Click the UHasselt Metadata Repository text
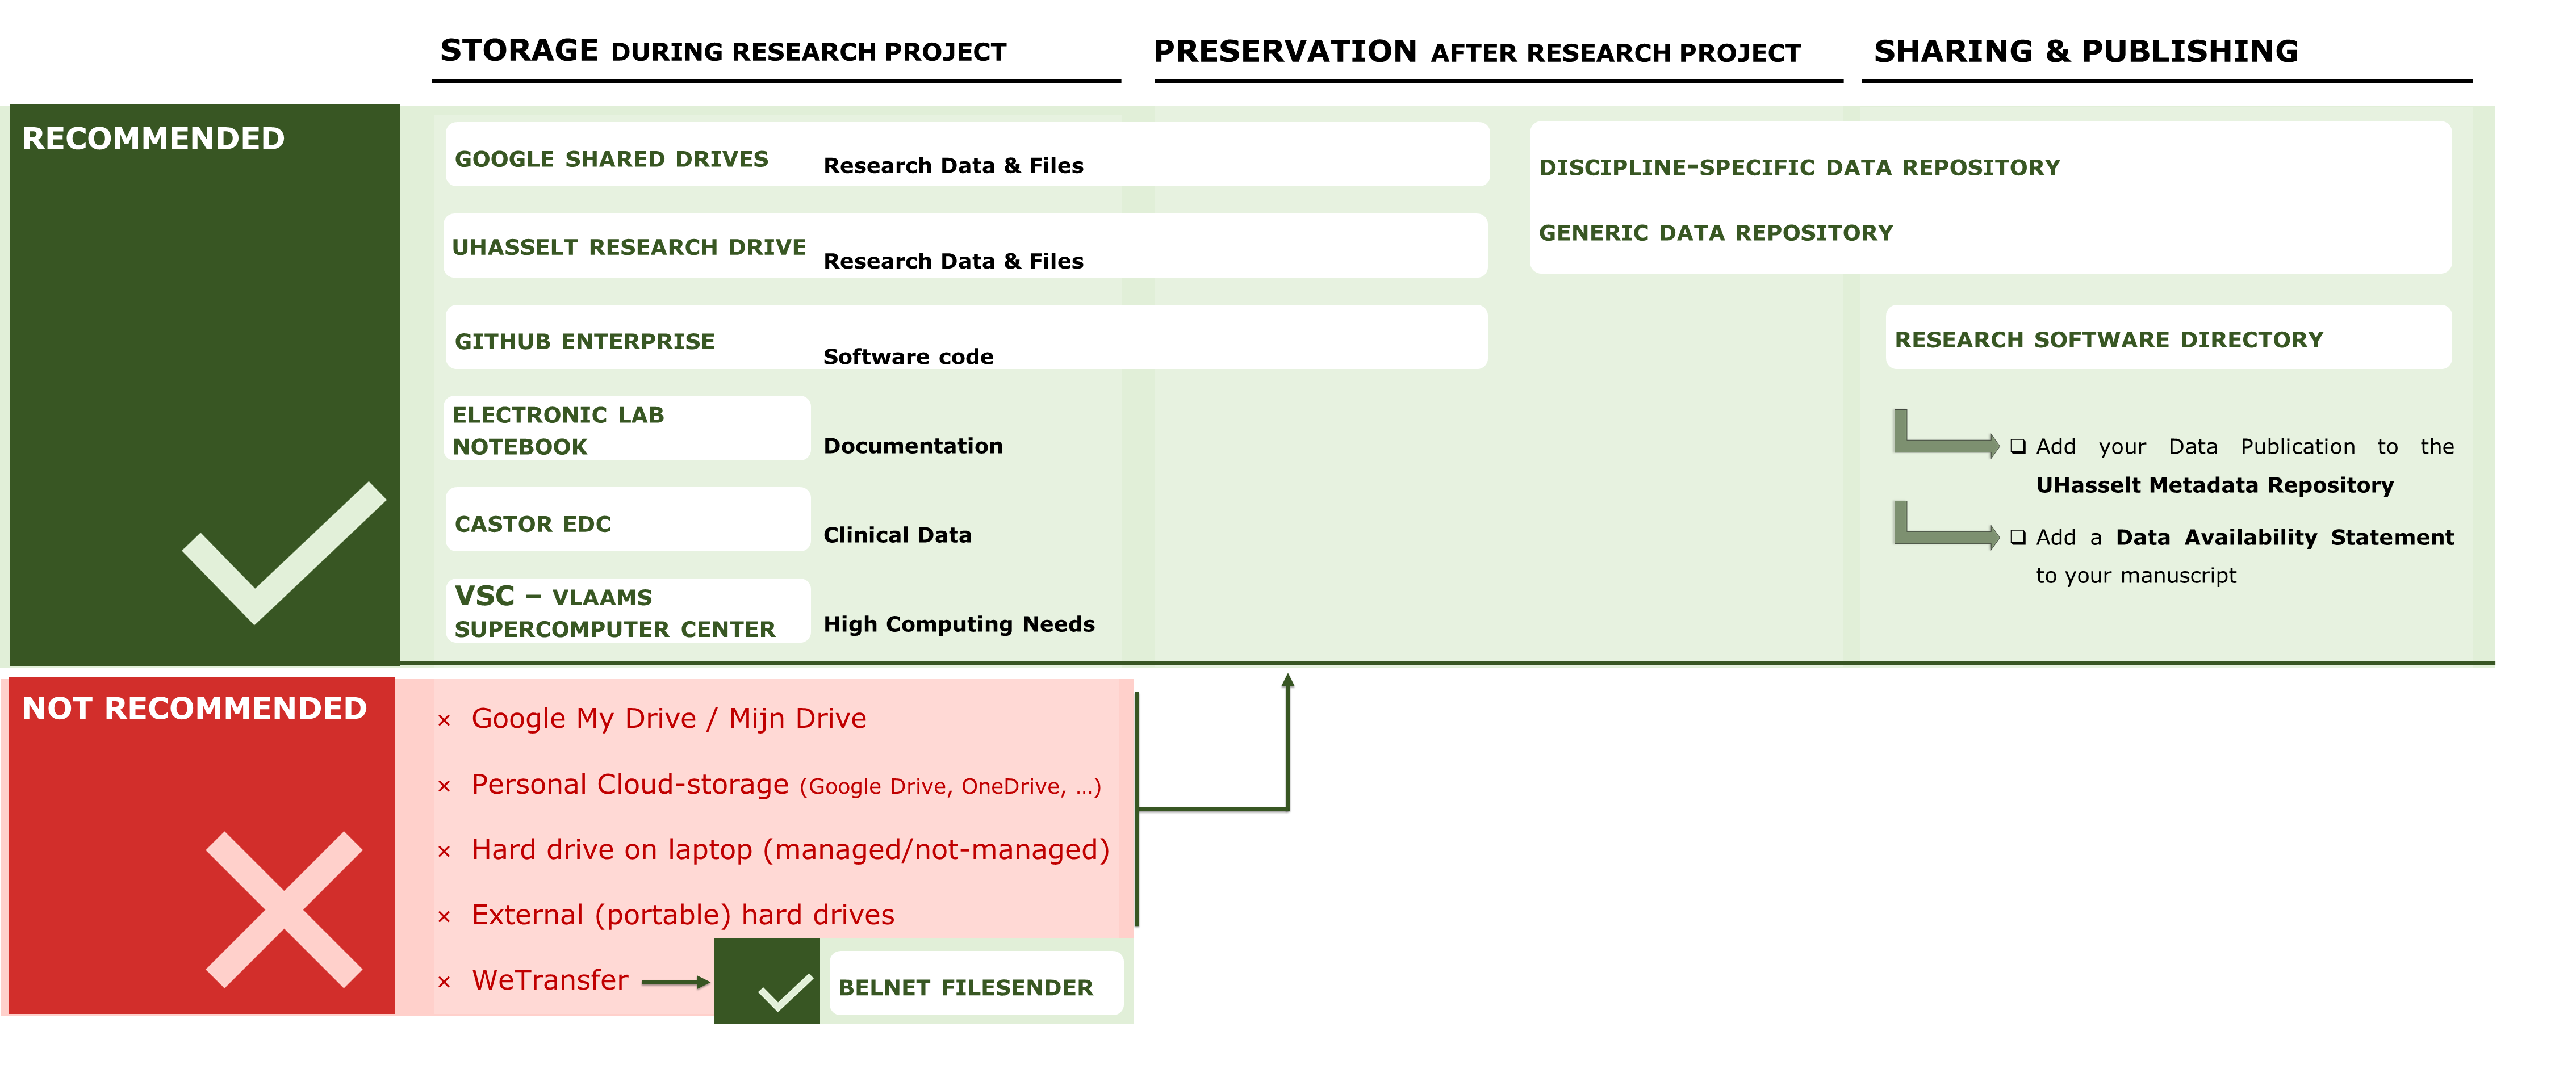This screenshot has width=2576, height=1073. (2214, 485)
